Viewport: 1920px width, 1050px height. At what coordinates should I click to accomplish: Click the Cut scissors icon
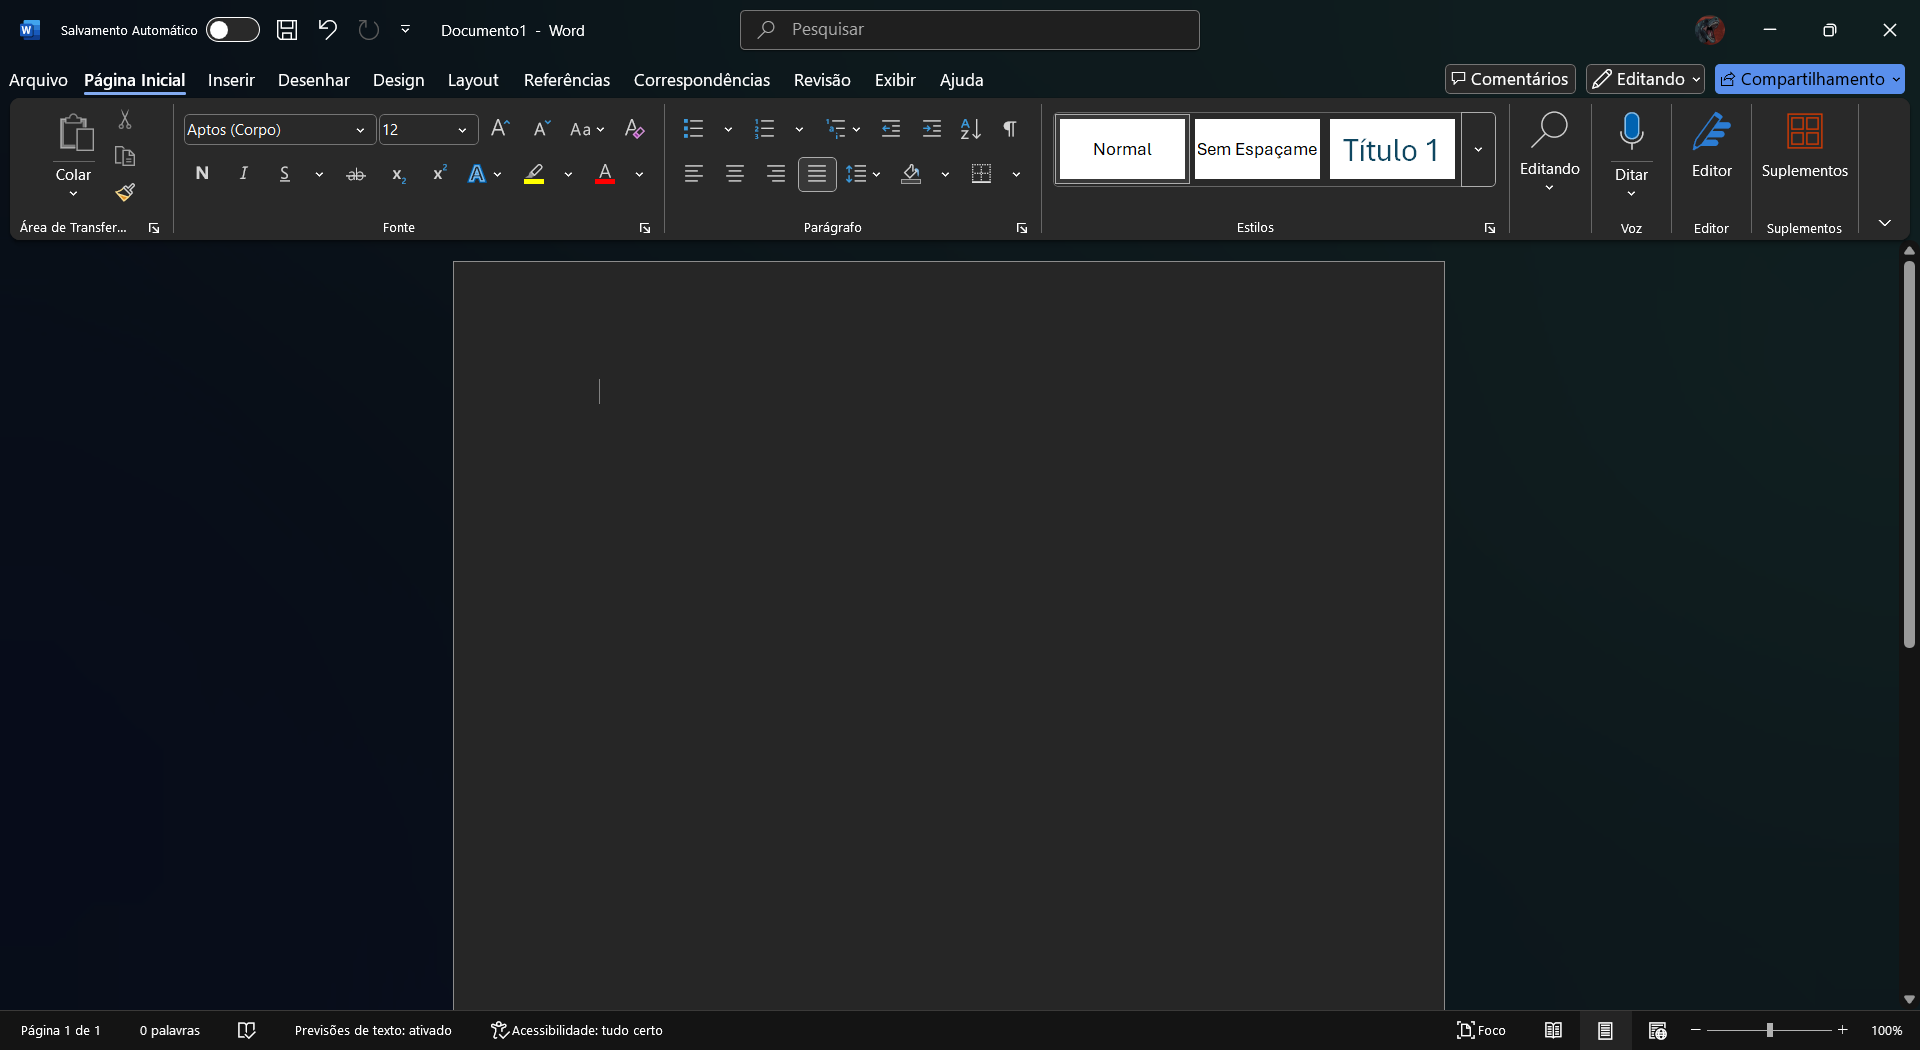tap(125, 120)
